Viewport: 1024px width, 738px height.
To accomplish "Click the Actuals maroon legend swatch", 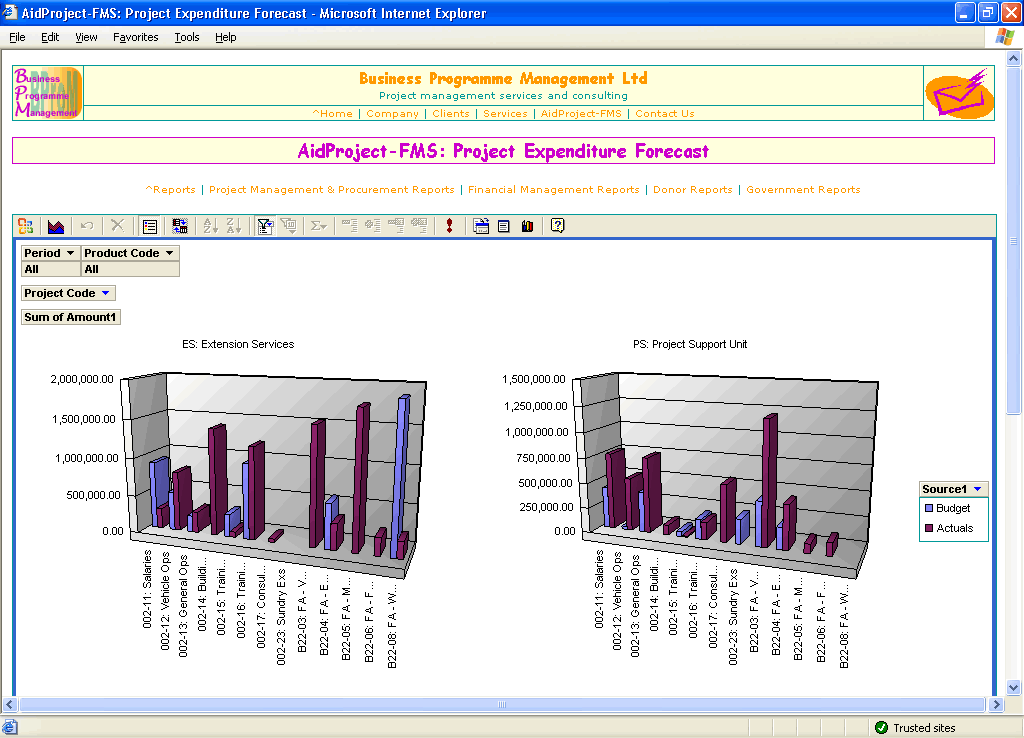I will 929,528.
